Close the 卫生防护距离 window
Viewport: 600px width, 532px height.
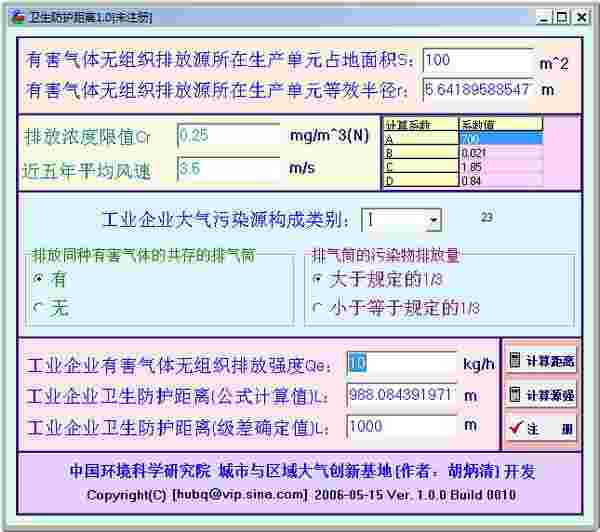tap(582, 17)
